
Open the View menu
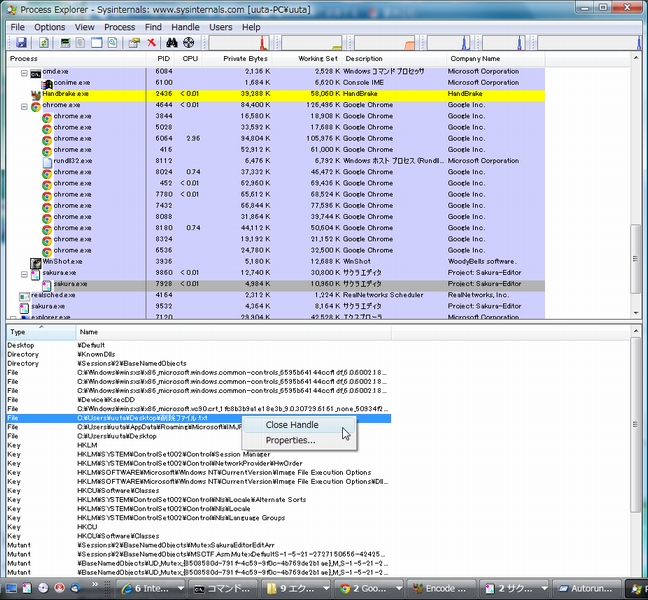tap(84, 27)
